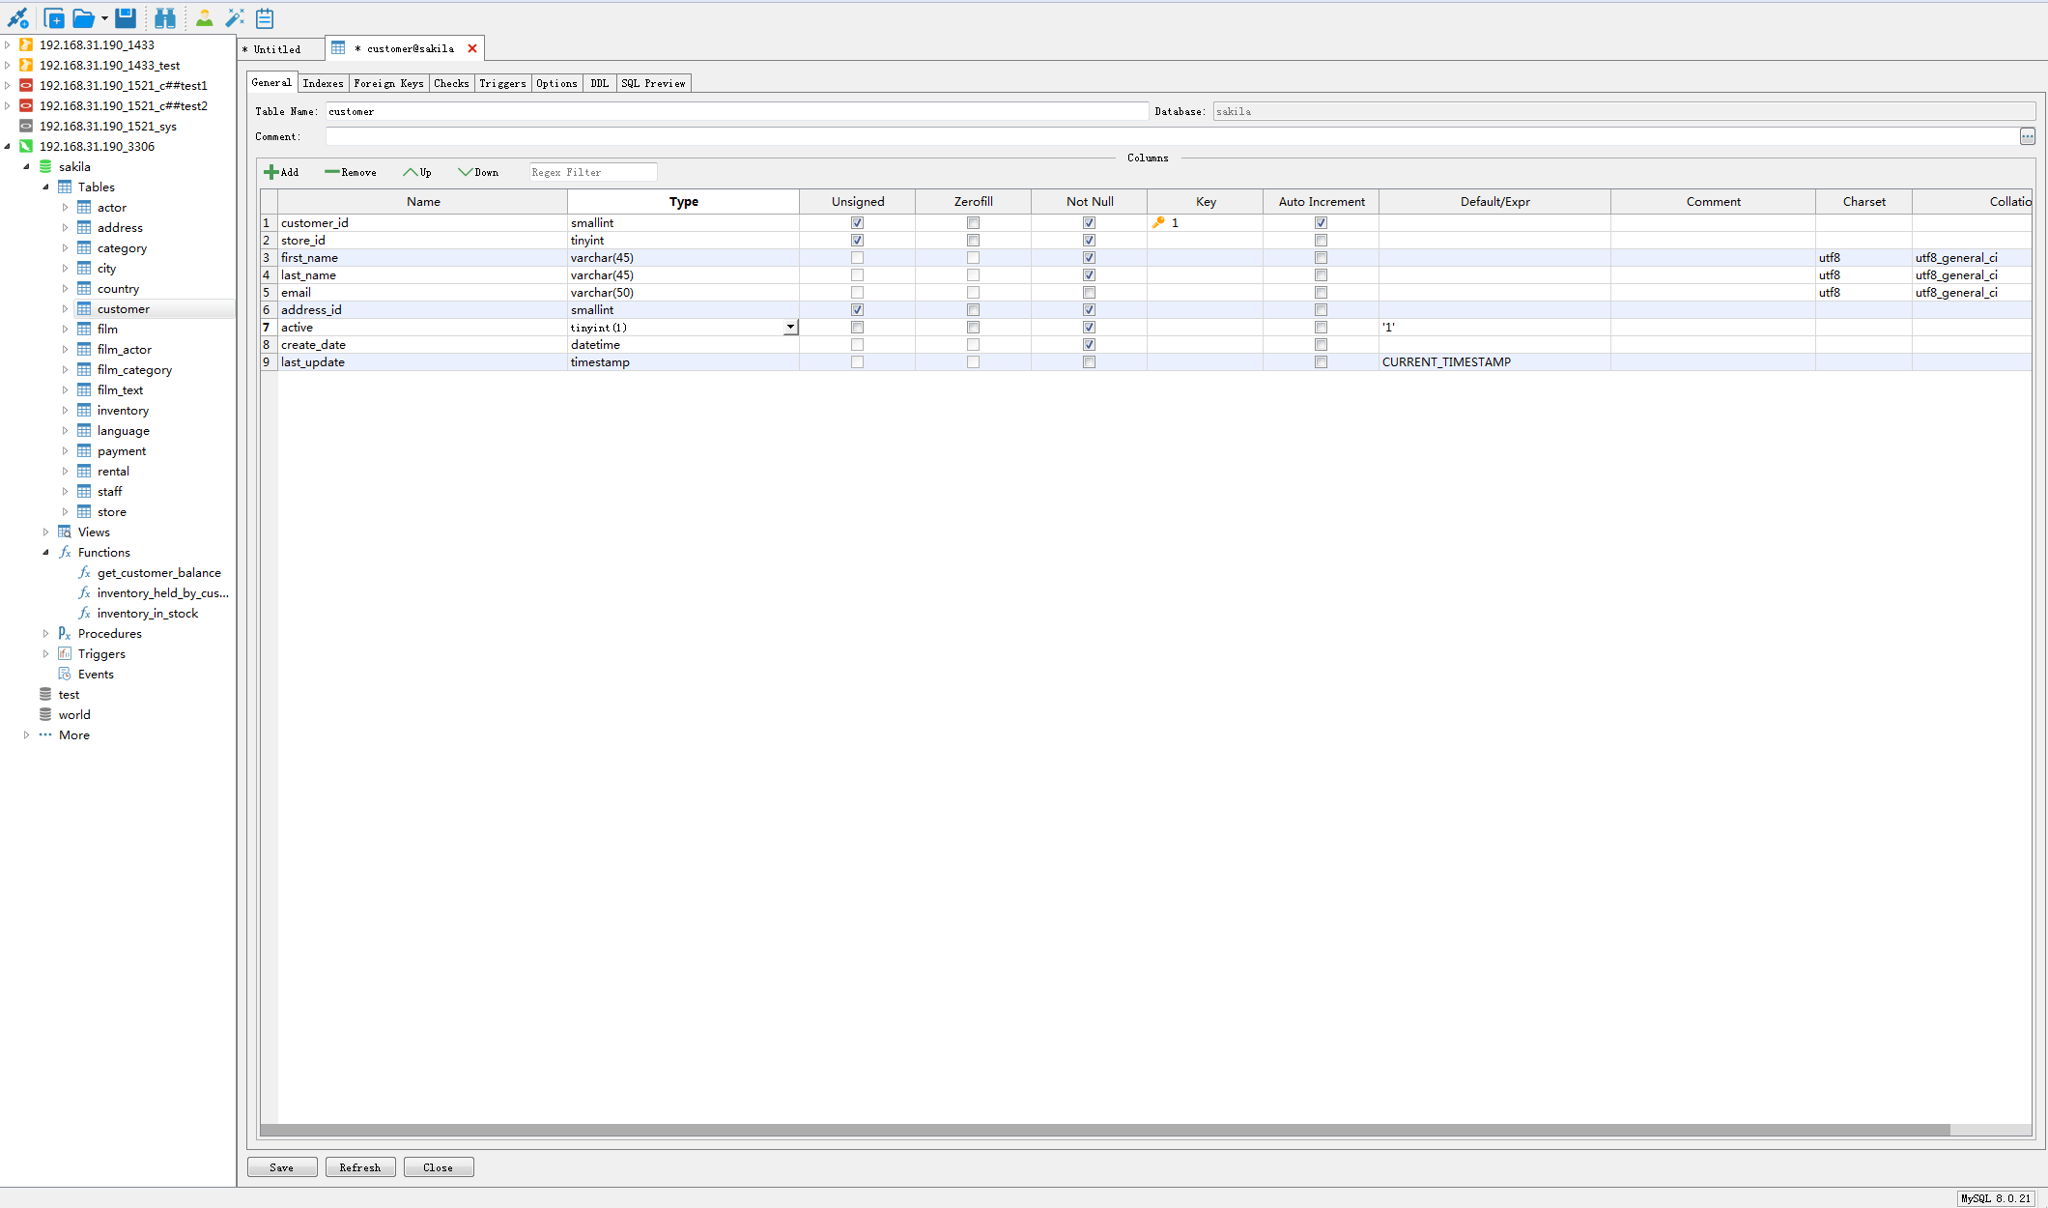
Task: Click the magic wand wizard icon
Action: (234, 18)
